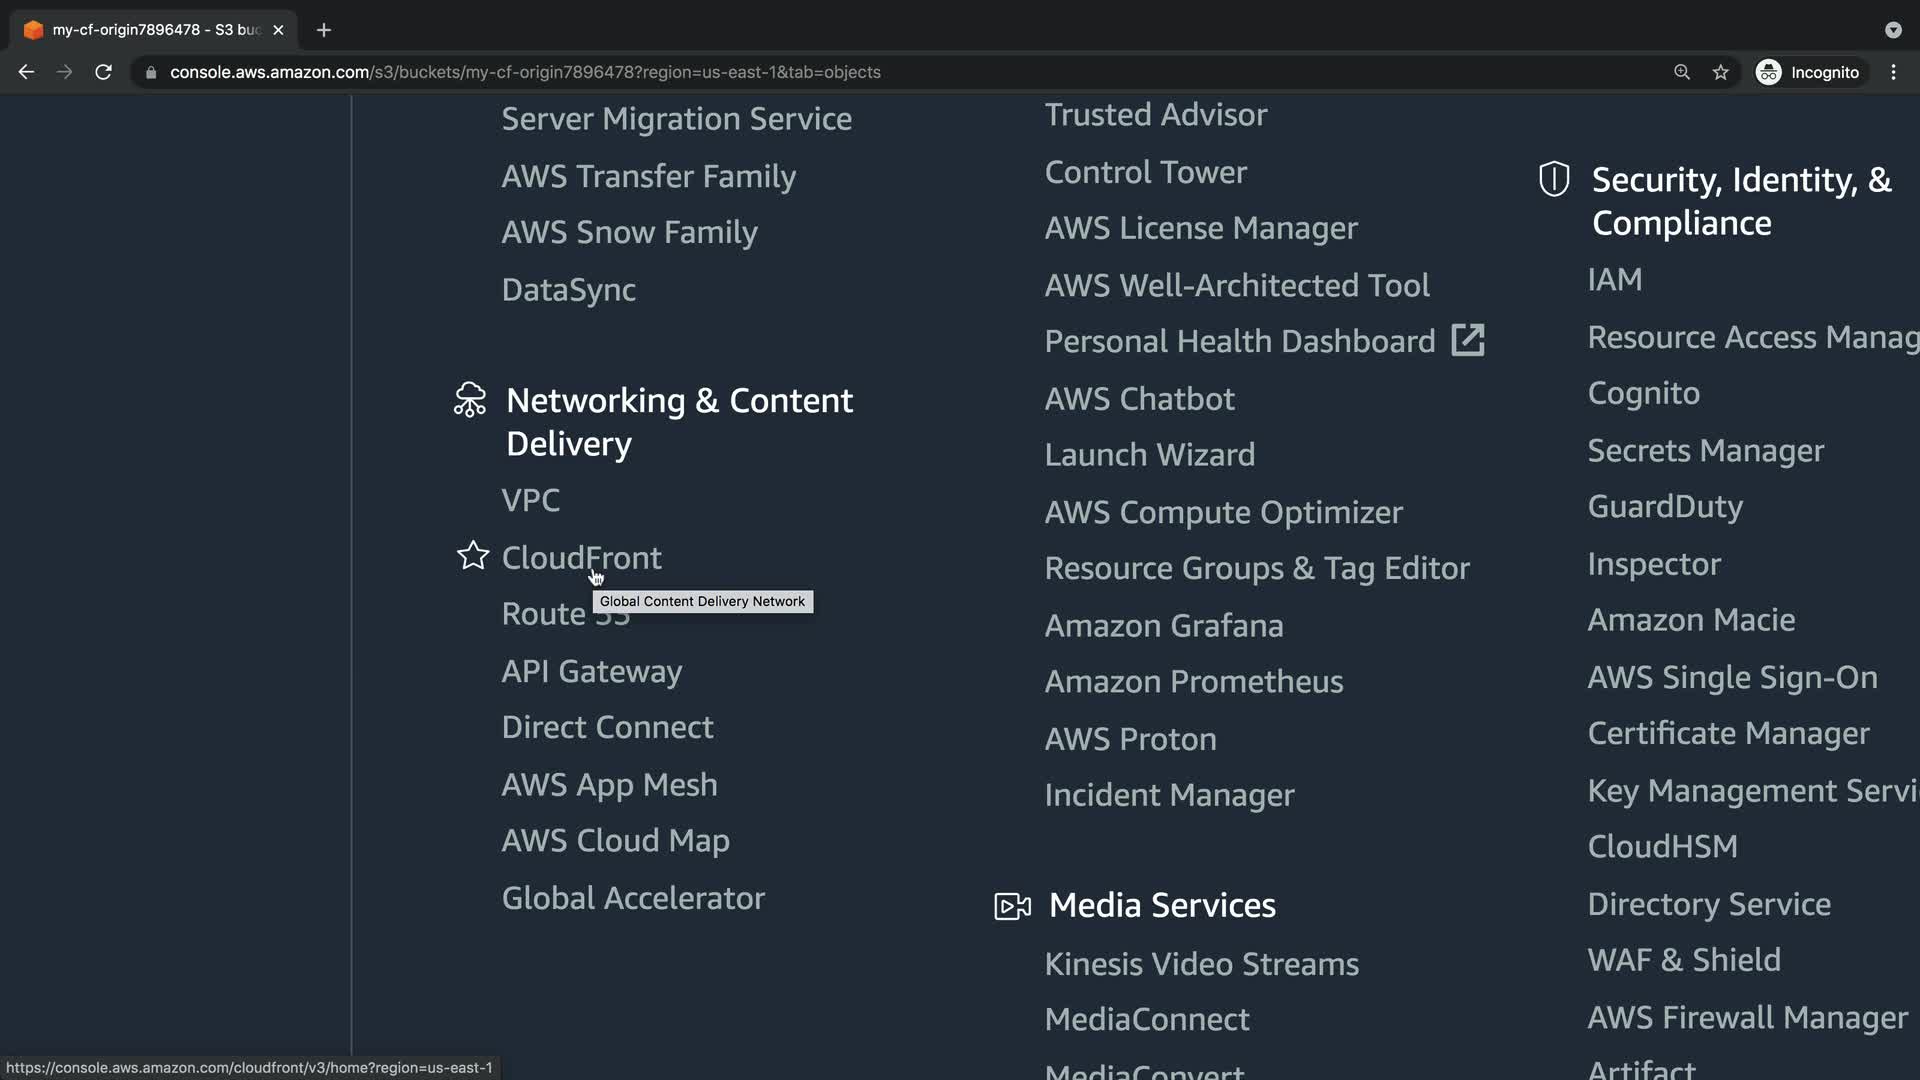Click the Media Services camera icon
The height and width of the screenshot is (1080, 1920).
[1012, 906]
